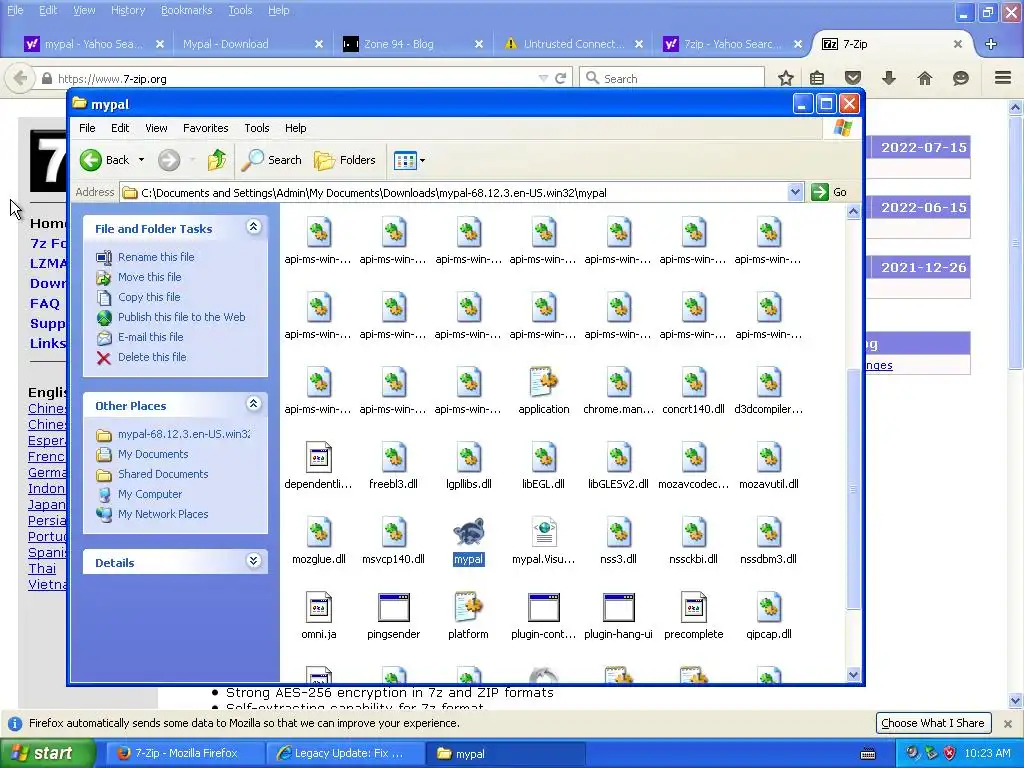Click the explorer Search toolbar button
The image size is (1024, 768).
coord(272,160)
